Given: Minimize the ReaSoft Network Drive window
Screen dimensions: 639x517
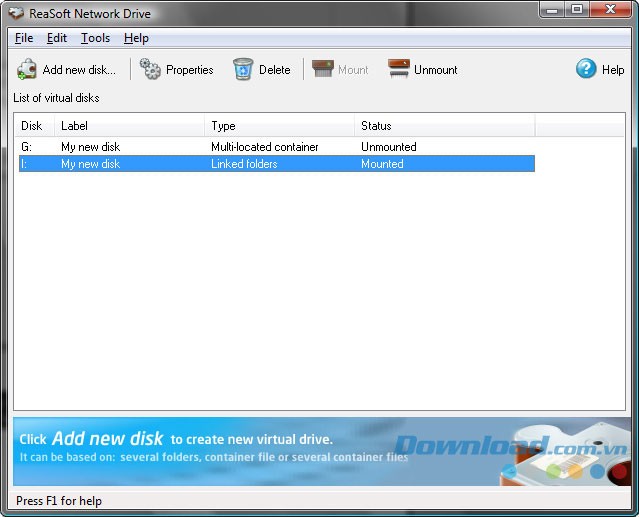Looking at the screenshot, I should (552, 10).
